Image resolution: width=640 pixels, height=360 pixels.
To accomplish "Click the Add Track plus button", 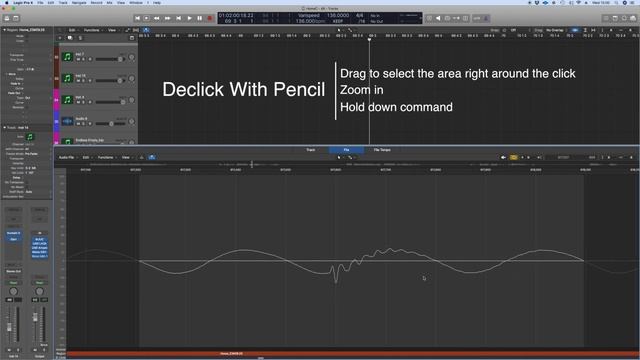I will coord(60,38).
